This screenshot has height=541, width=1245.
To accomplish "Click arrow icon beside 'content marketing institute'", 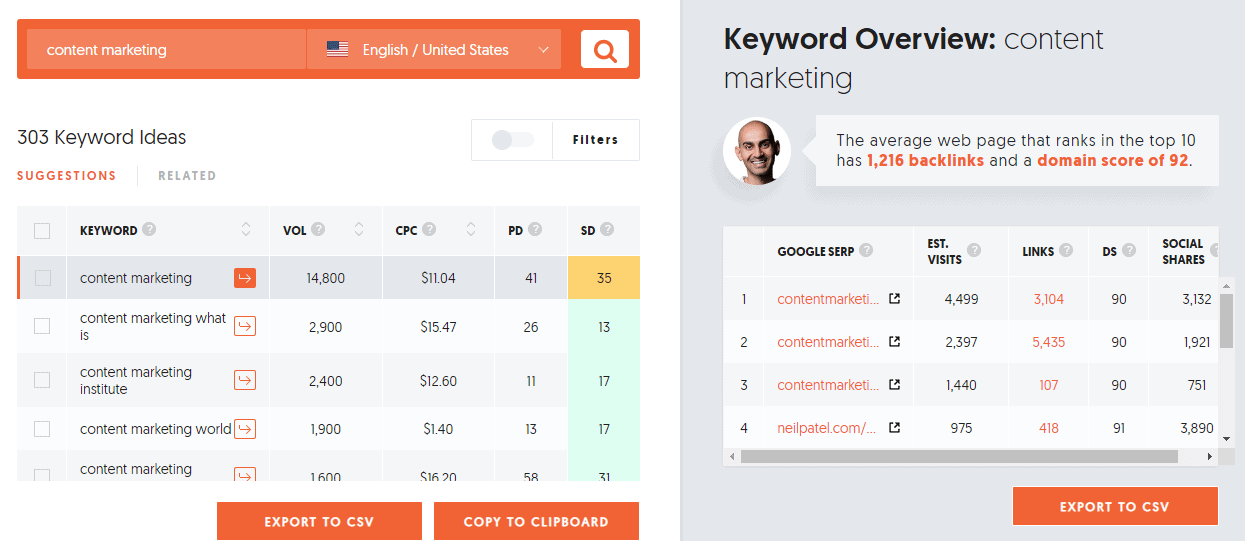I will pyautogui.click(x=245, y=380).
